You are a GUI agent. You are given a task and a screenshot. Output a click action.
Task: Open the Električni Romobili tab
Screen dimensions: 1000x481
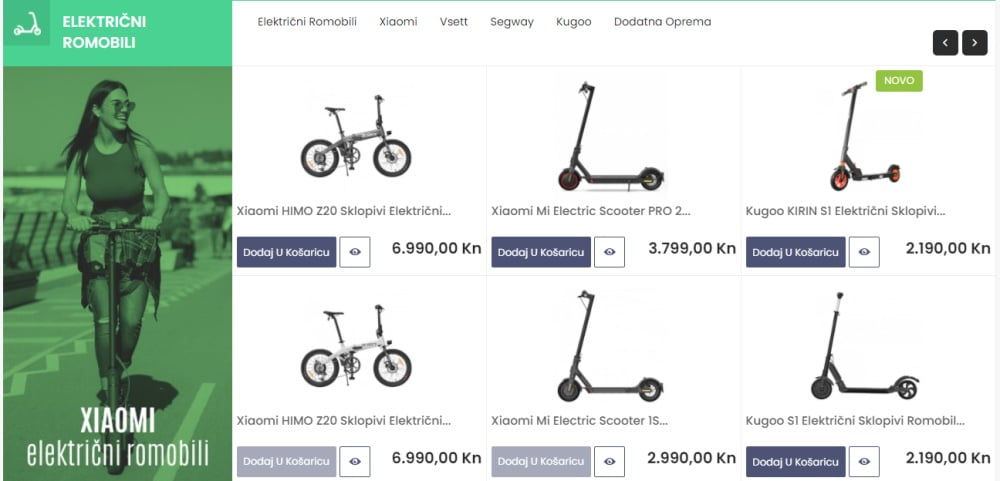(x=307, y=22)
